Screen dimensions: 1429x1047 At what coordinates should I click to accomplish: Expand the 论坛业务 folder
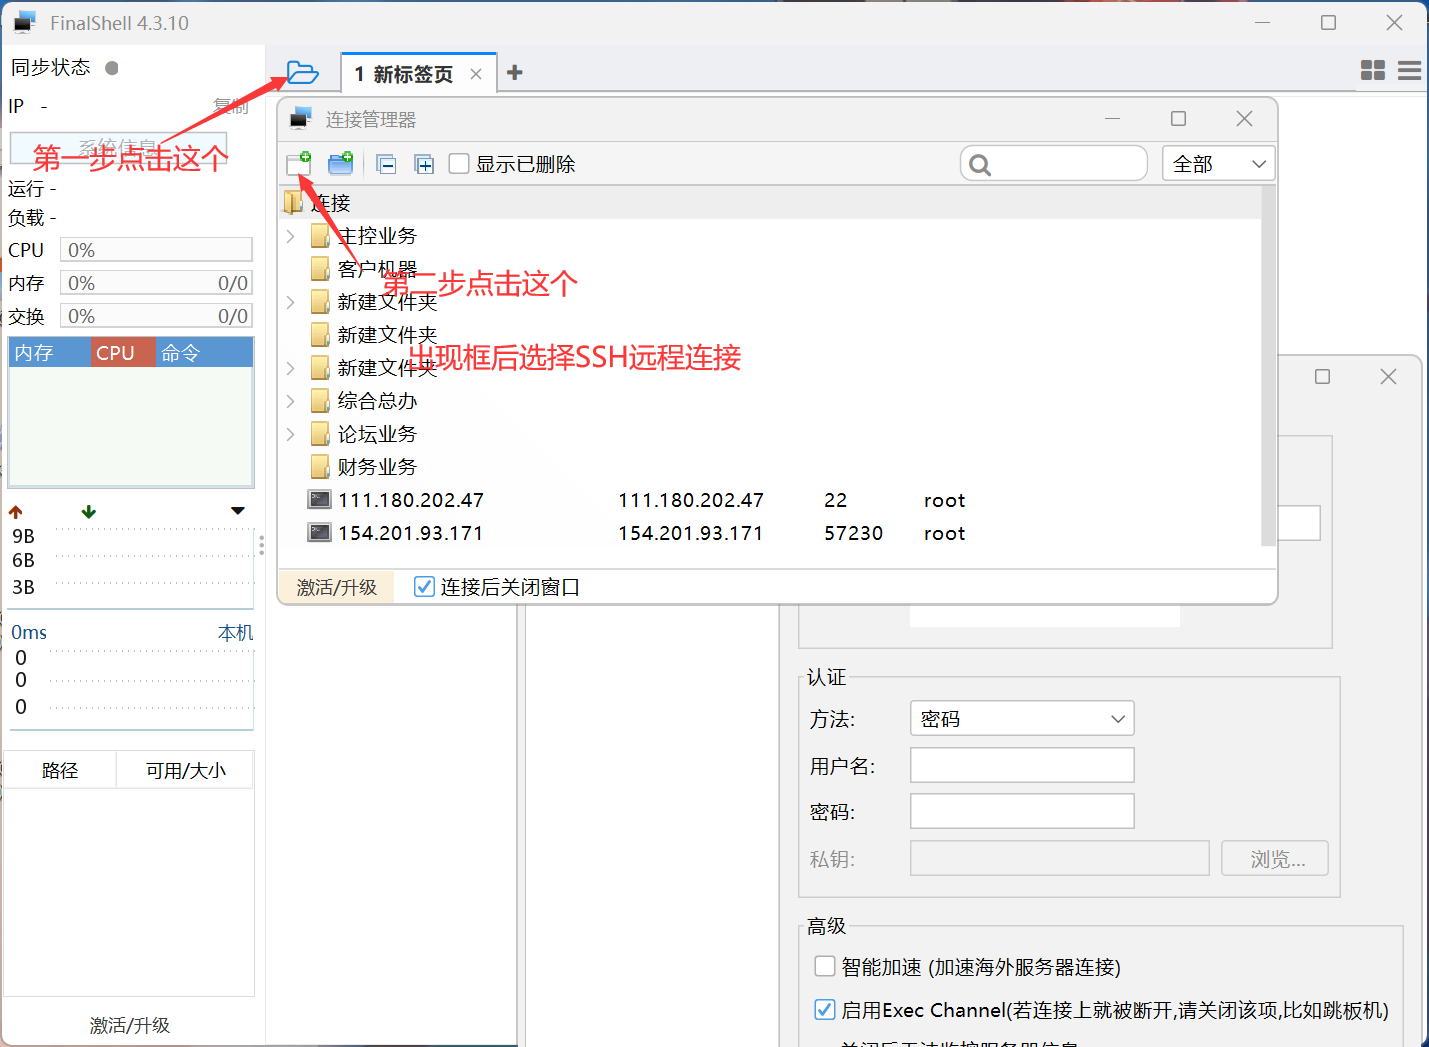coord(290,434)
